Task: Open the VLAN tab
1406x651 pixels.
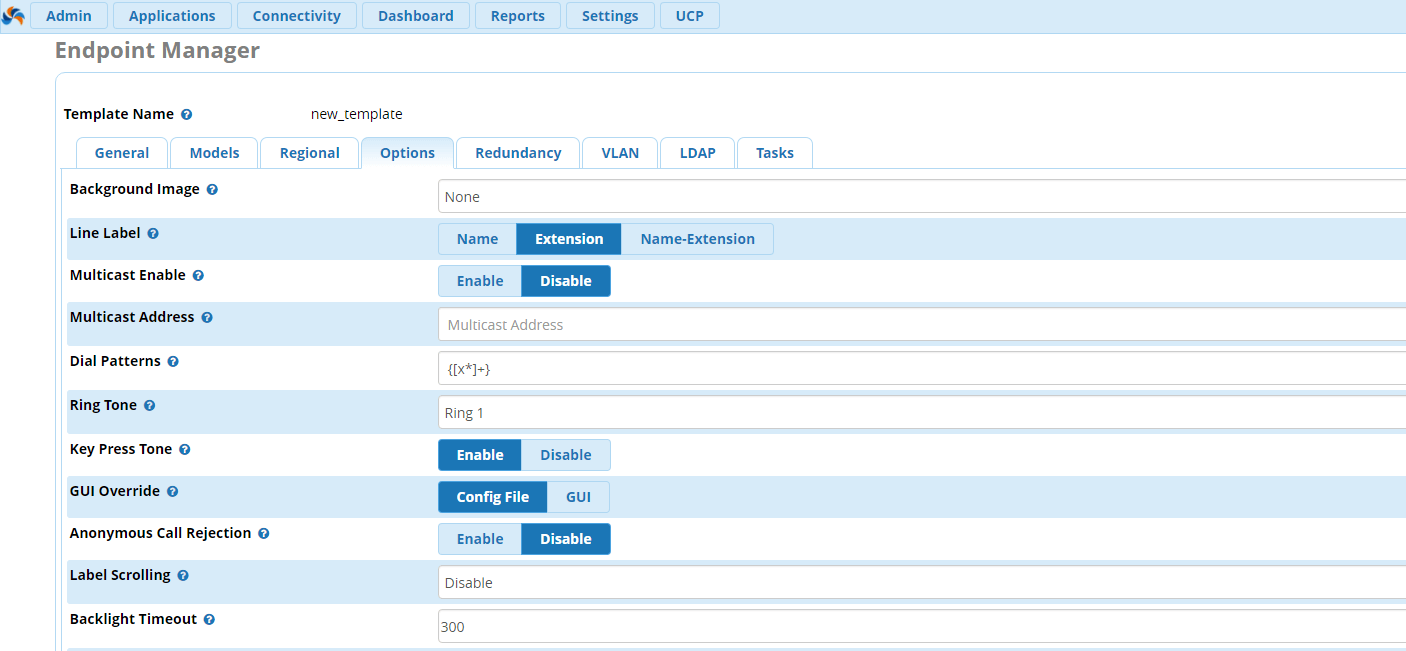Action: coord(620,153)
